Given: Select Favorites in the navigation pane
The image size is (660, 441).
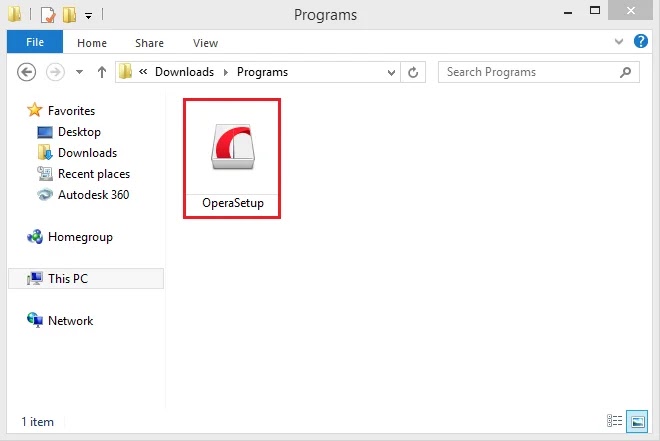Looking at the screenshot, I should point(72,111).
